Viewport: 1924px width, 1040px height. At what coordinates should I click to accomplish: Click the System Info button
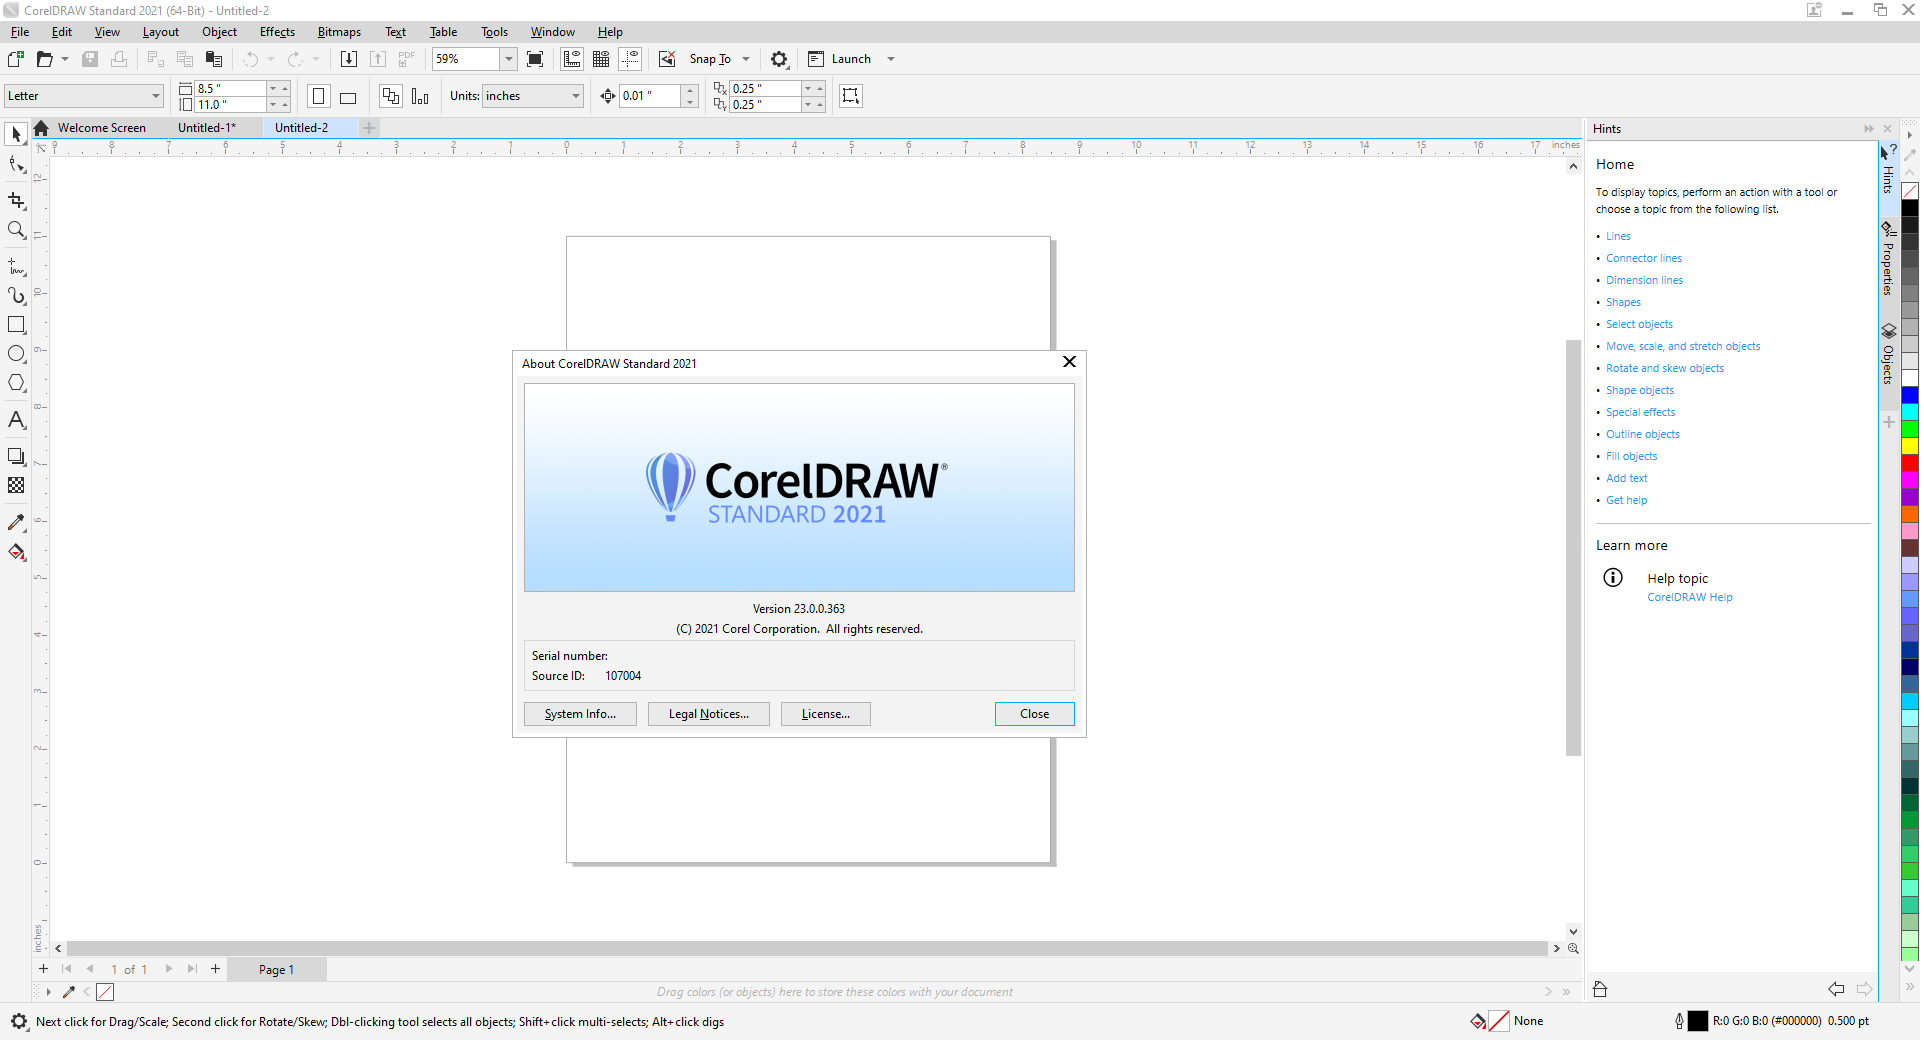pyautogui.click(x=580, y=714)
